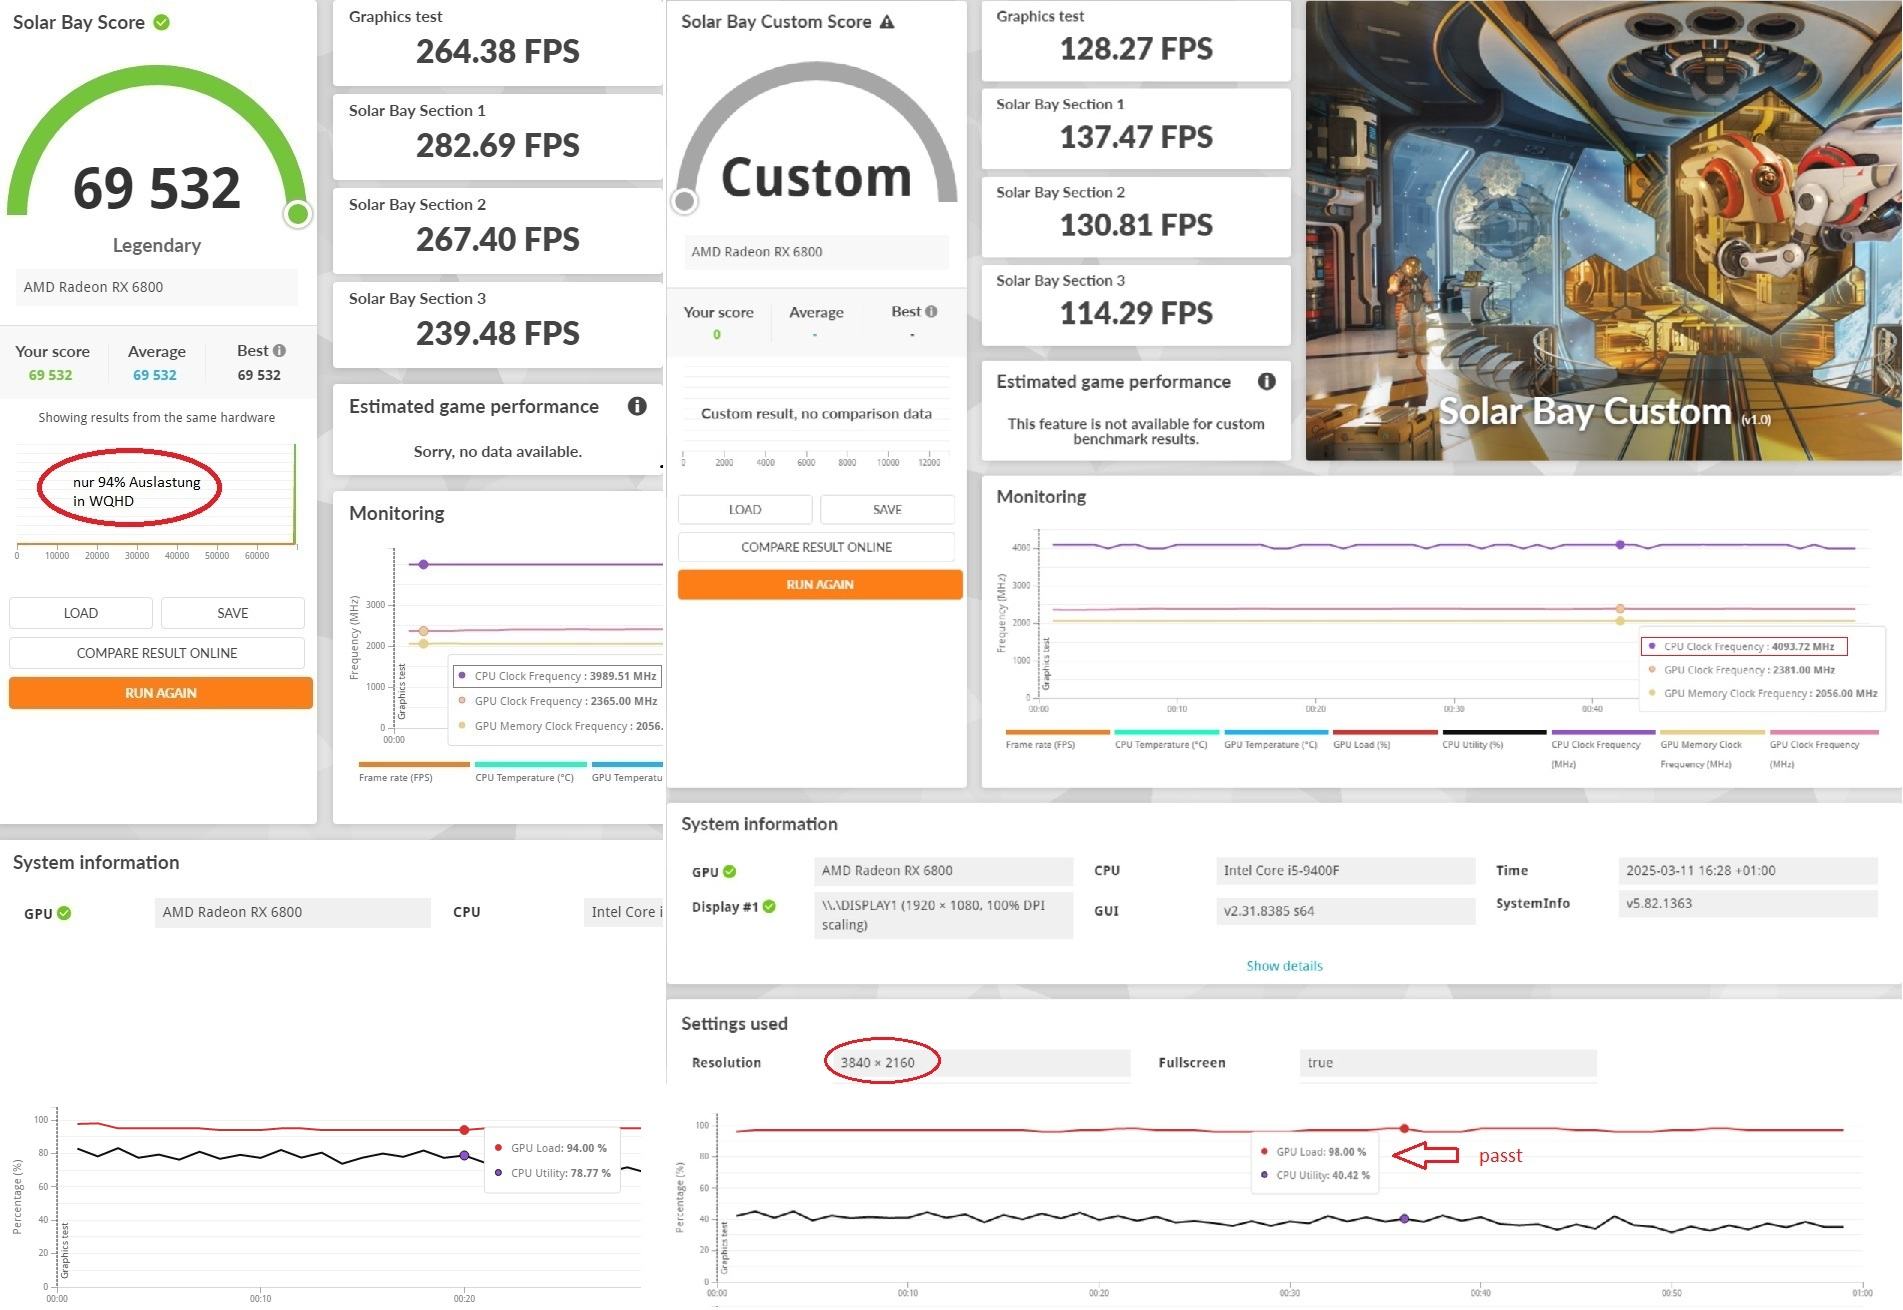Click LOAD in the Solar Bay Custom Score panel

tap(745, 509)
